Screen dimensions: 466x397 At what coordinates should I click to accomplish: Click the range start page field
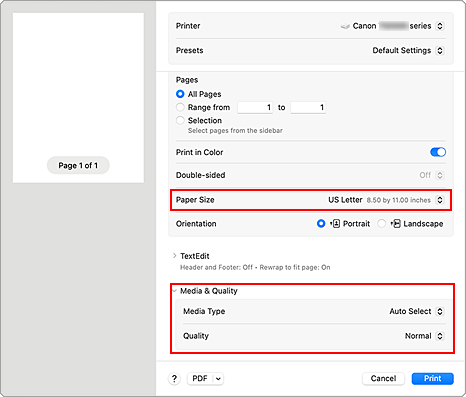[x=255, y=107]
